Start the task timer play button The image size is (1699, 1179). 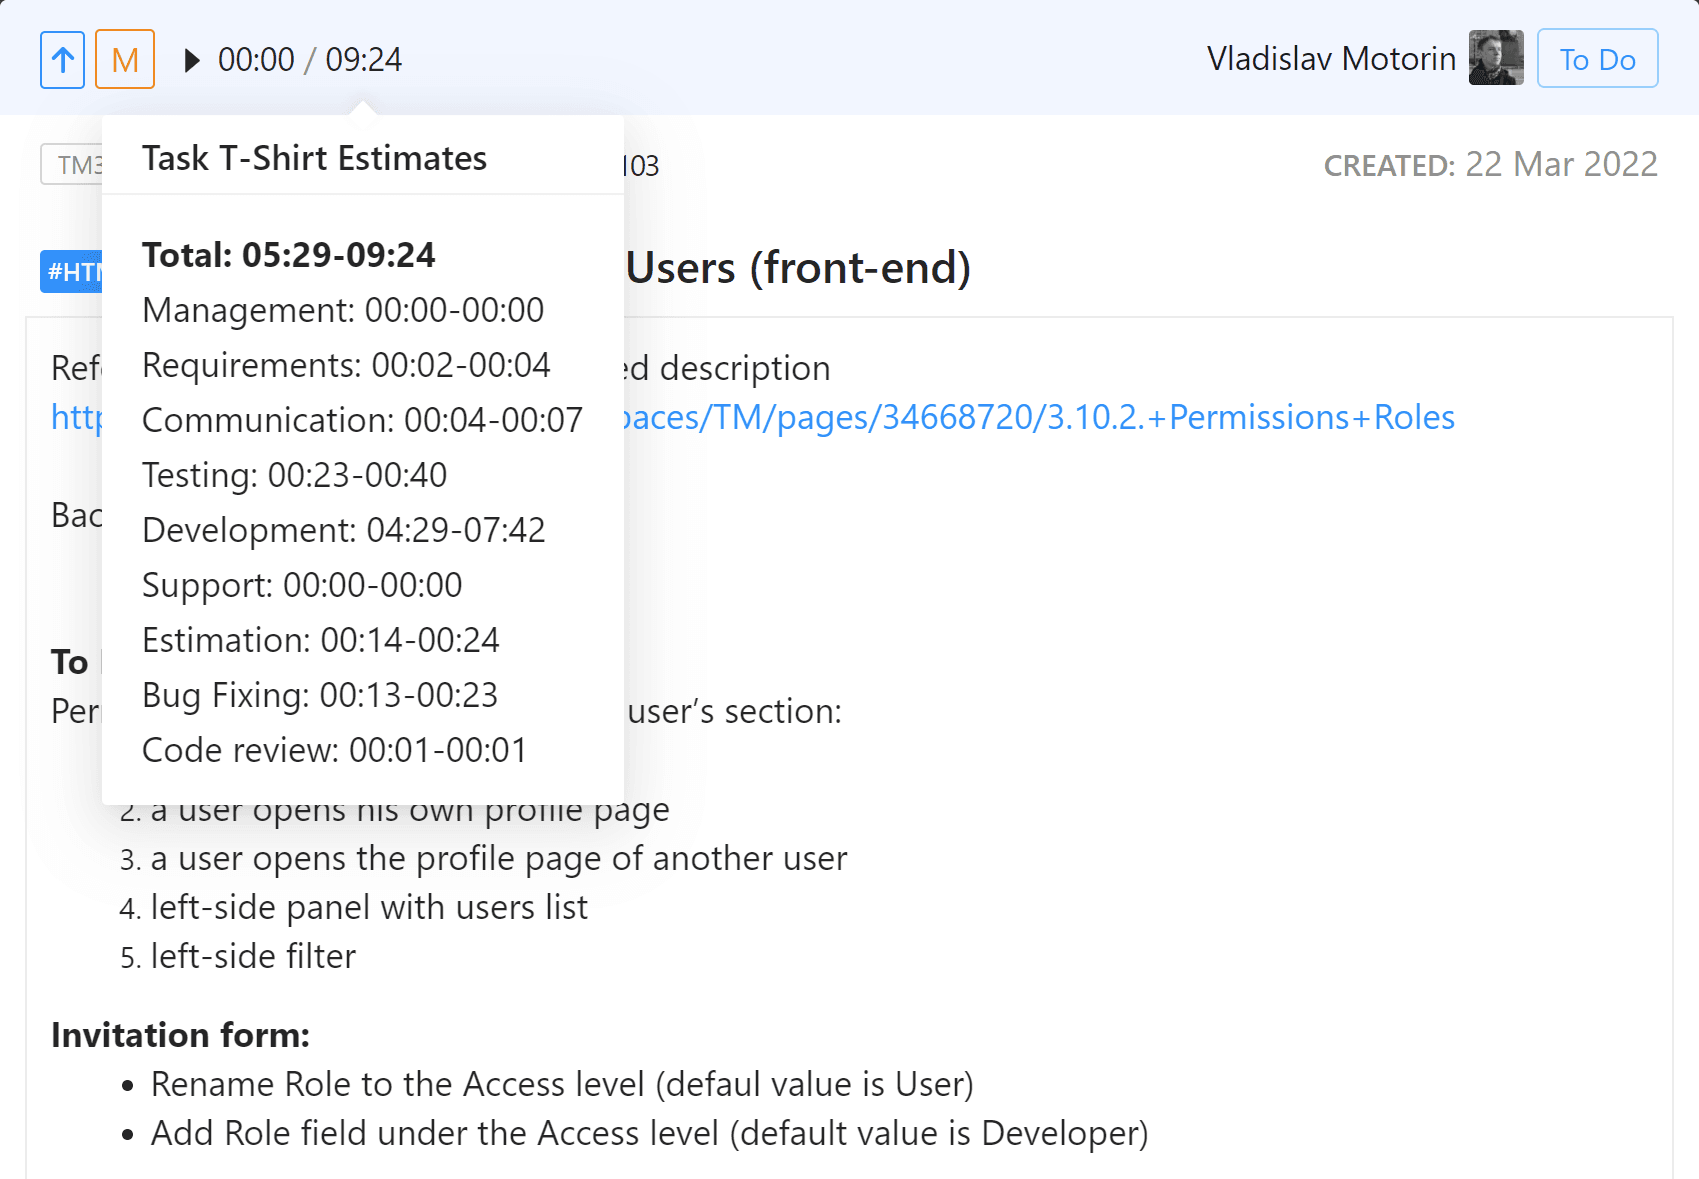(192, 60)
